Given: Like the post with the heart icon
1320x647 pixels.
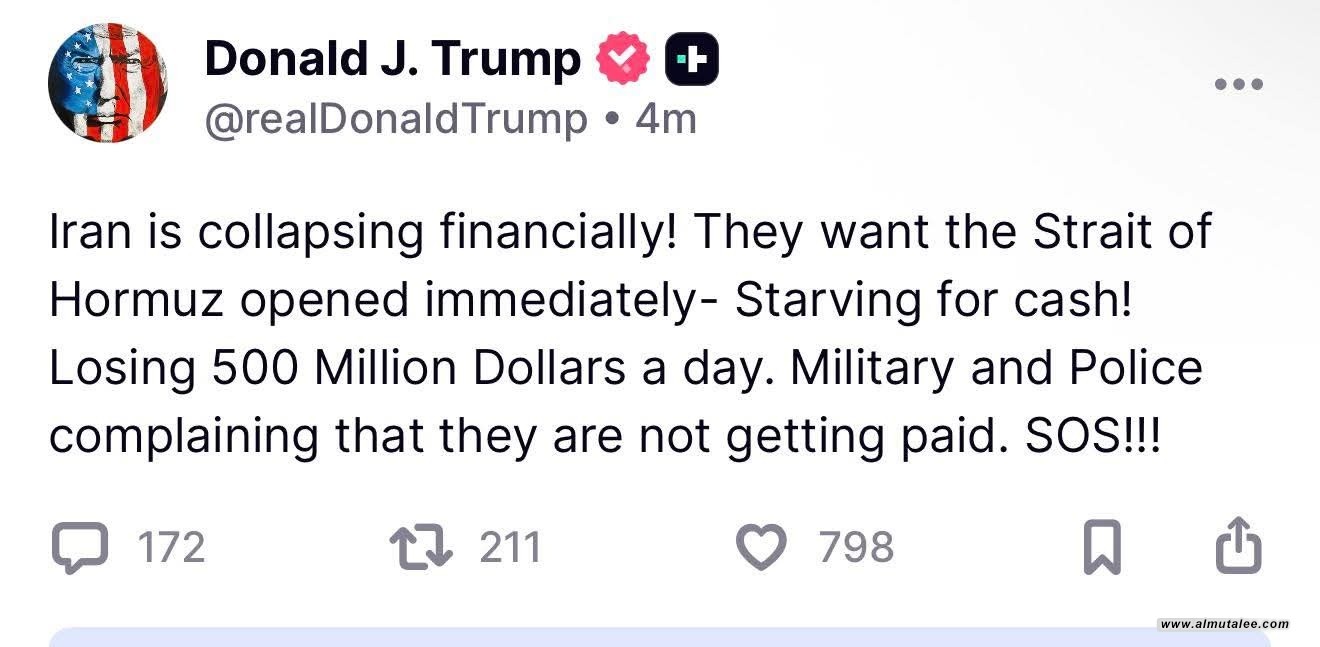Looking at the screenshot, I should (761, 548).
